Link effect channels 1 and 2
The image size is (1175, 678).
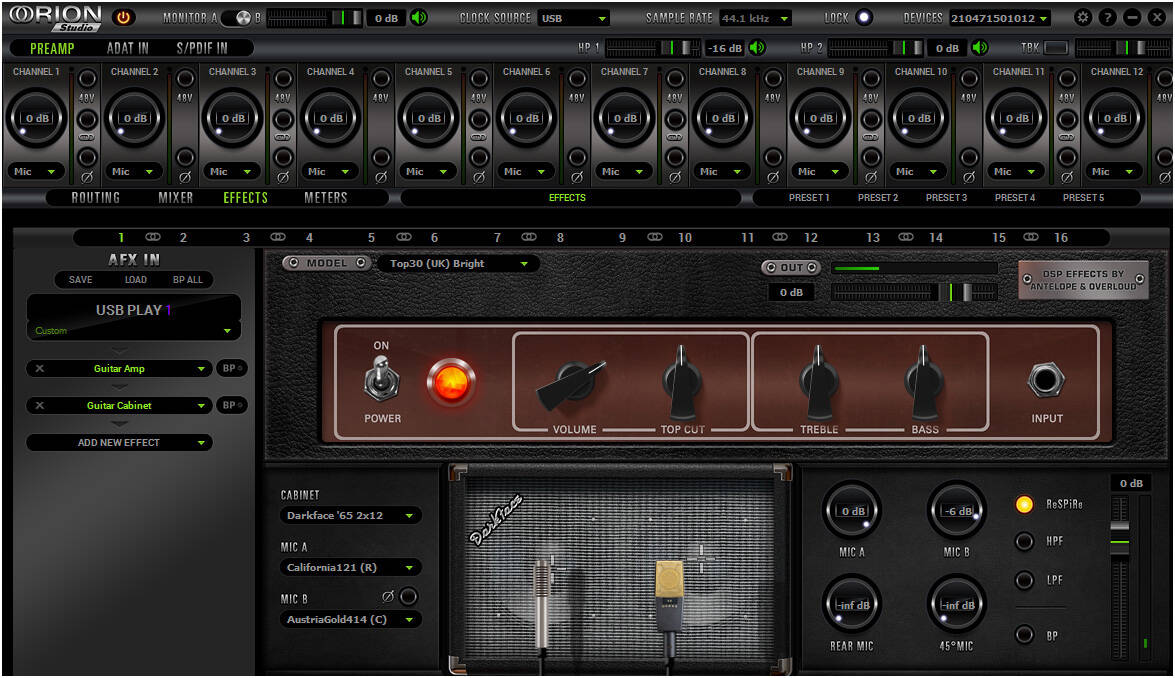click(153, 237)
